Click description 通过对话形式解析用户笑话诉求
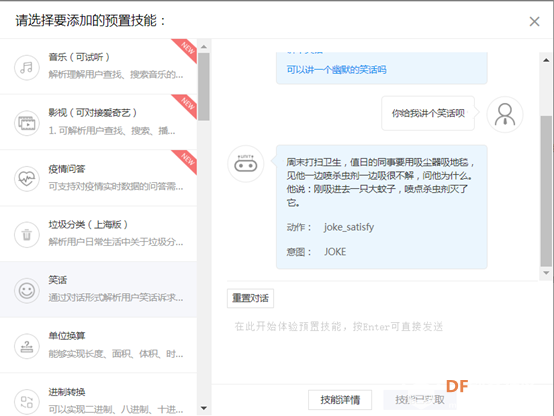Image resolution: width=554 pixels, height=416 pixels. point(116,298)
